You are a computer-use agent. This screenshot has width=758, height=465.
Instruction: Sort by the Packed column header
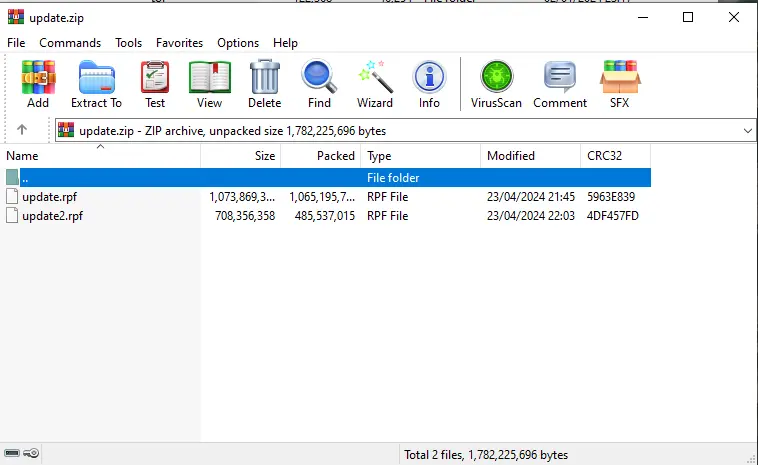point(321,156)
